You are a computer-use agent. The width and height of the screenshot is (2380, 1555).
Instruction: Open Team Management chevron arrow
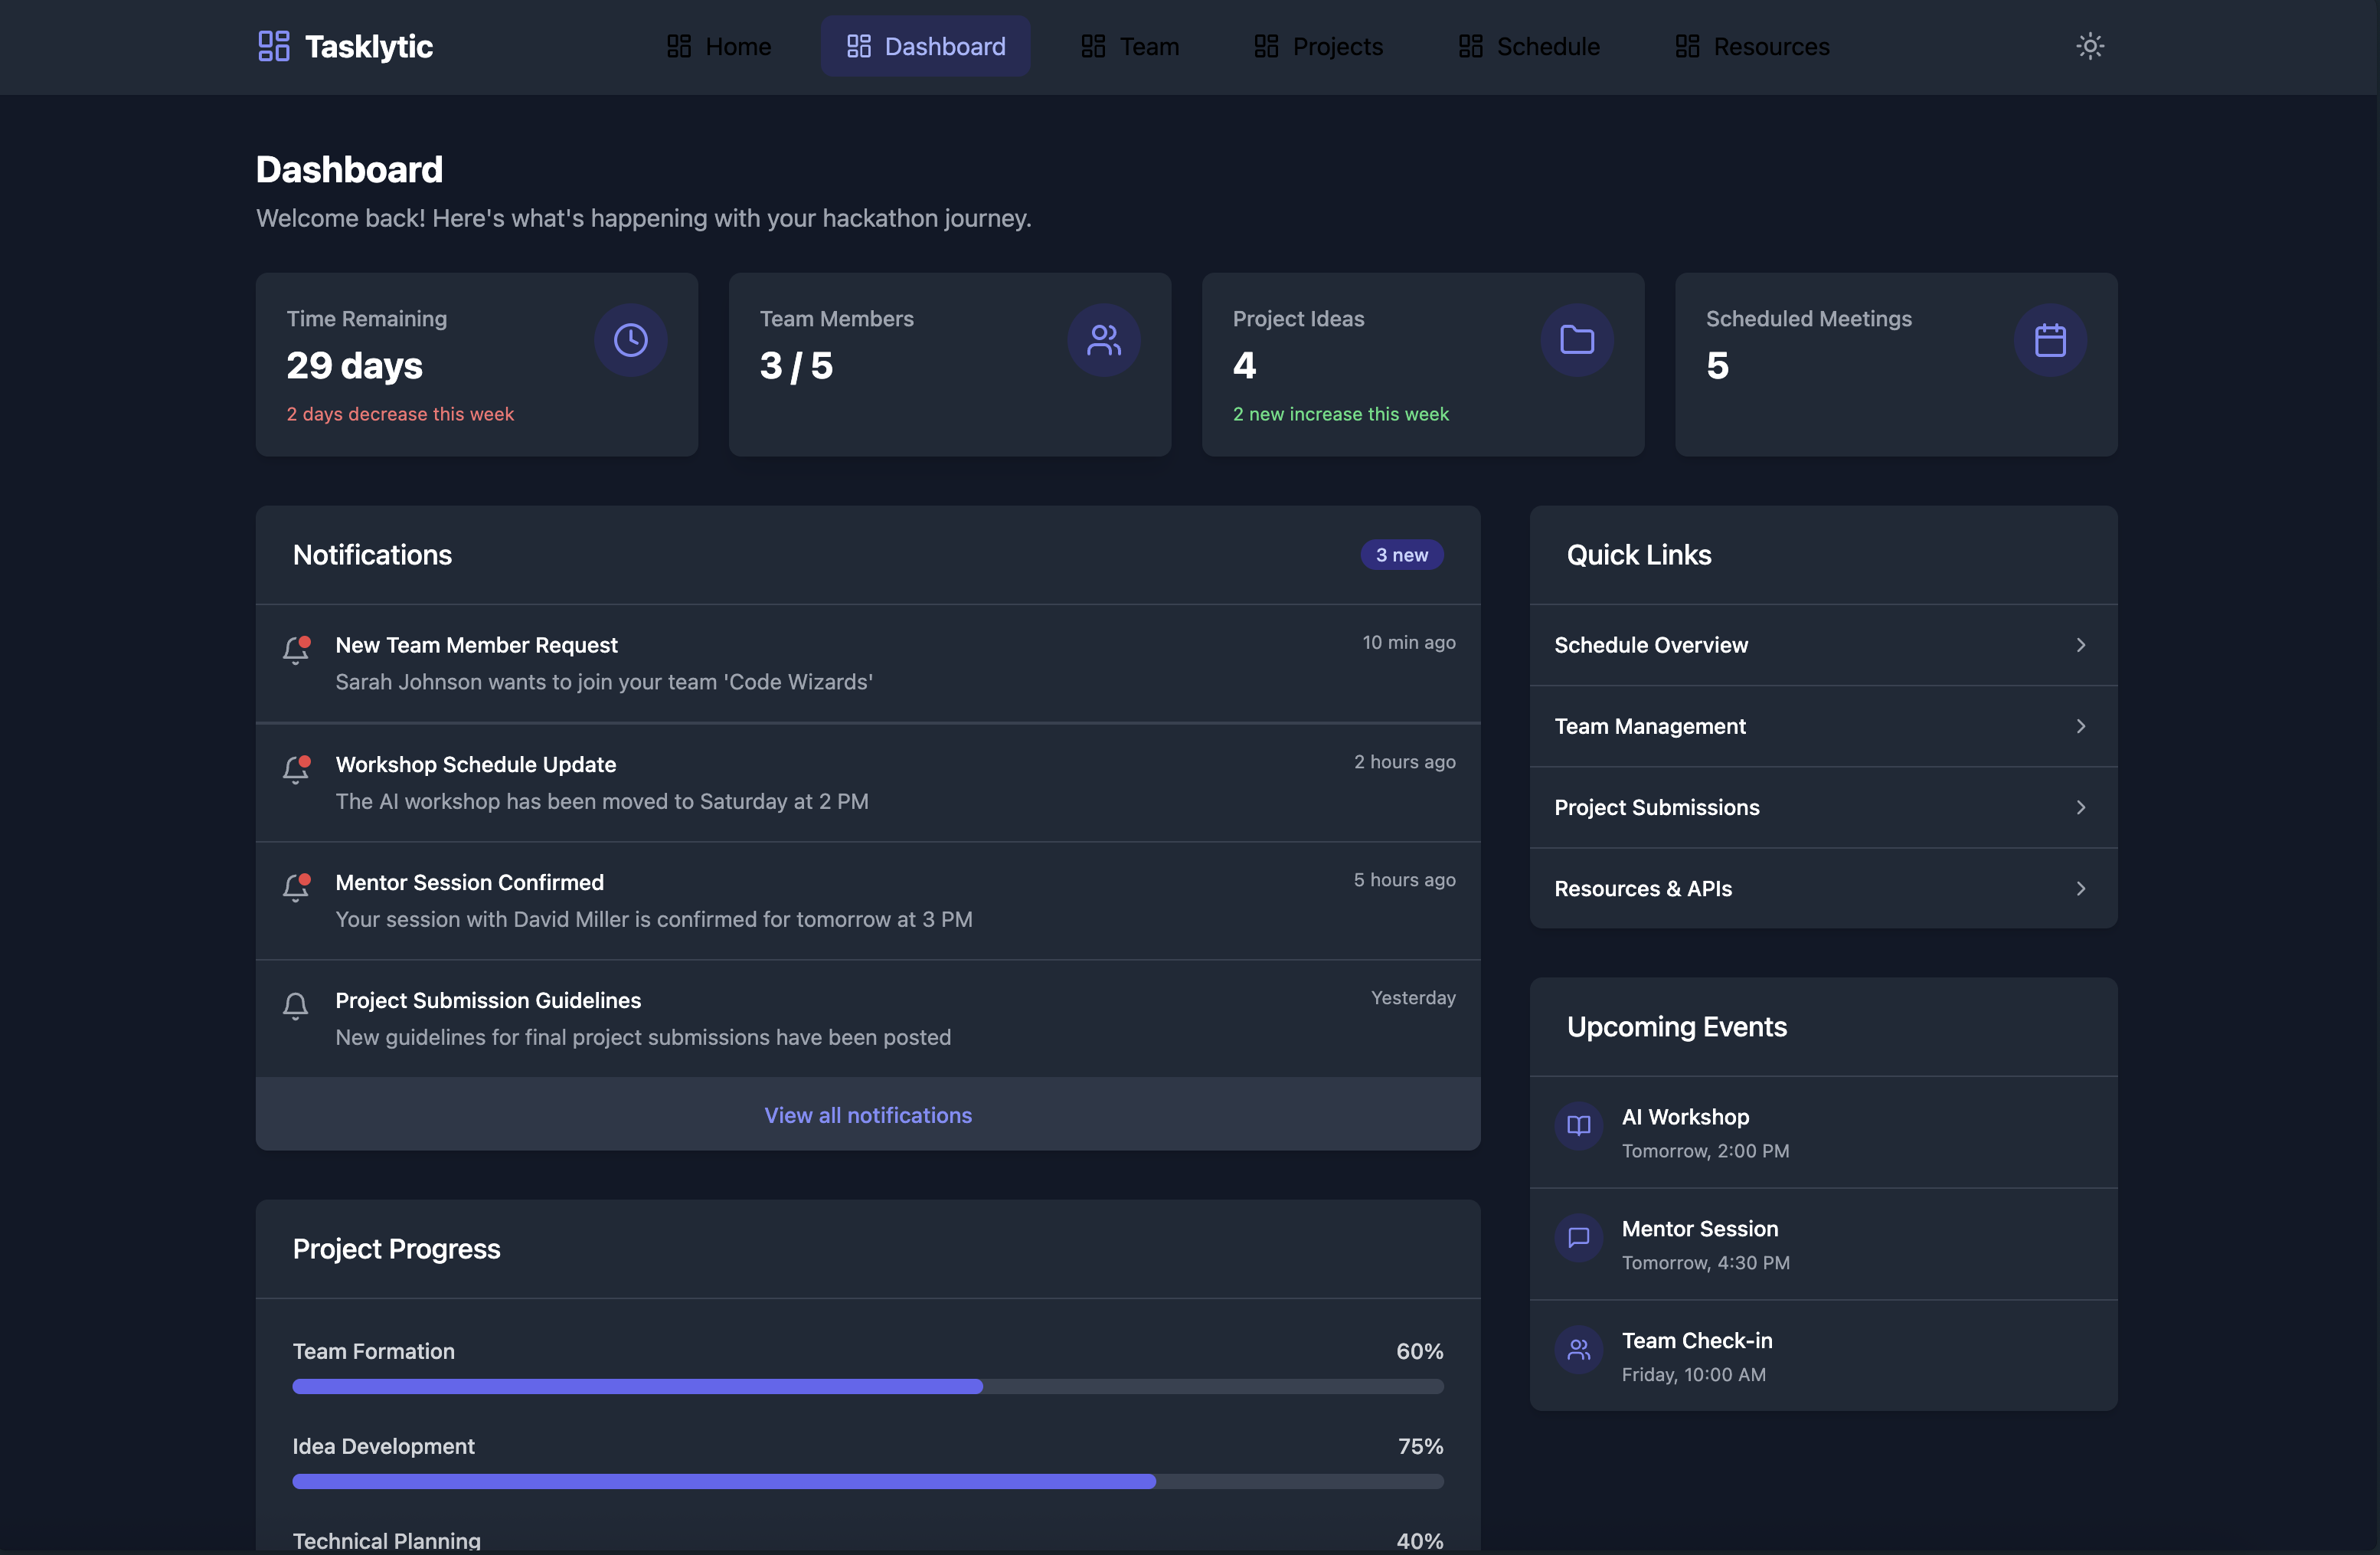coord(2080,726)
